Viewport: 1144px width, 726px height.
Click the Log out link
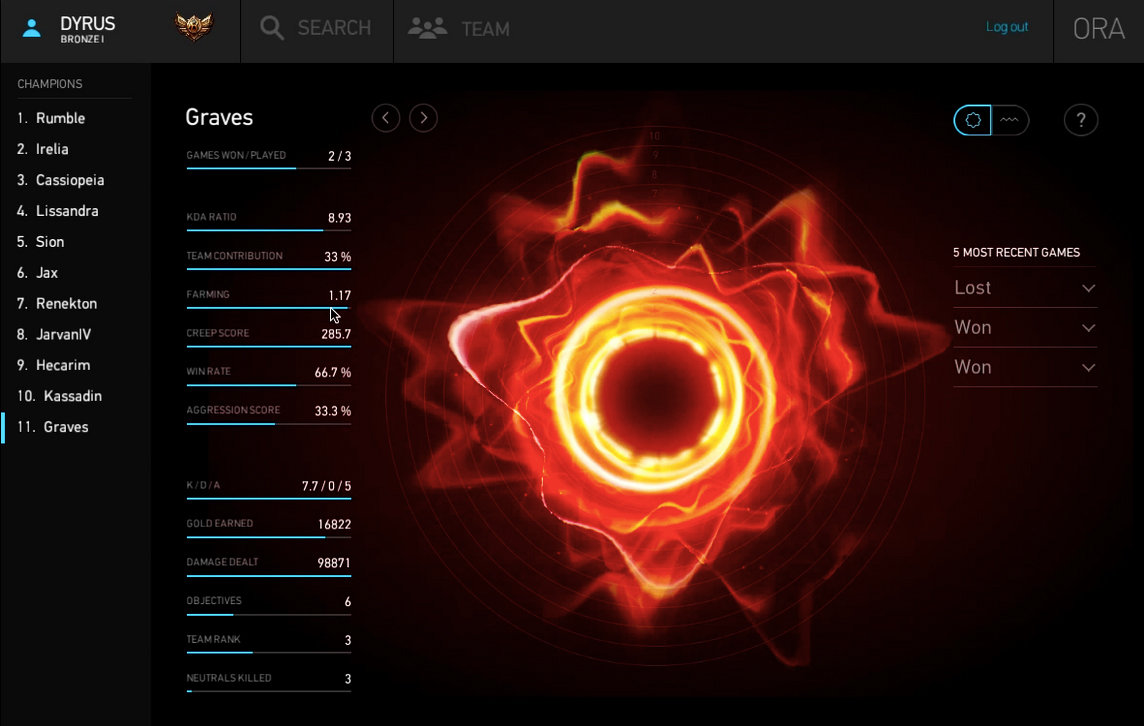1007,27
